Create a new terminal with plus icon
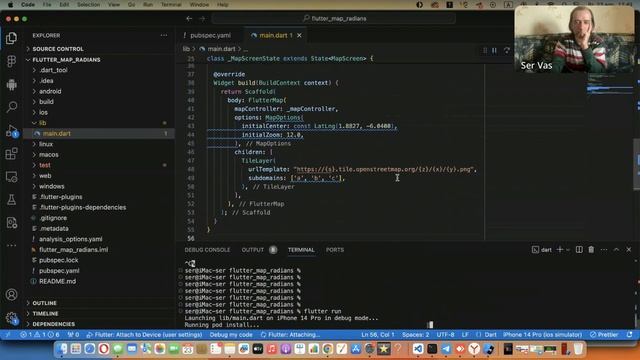The image size is (640, 360). pos(560,249)
